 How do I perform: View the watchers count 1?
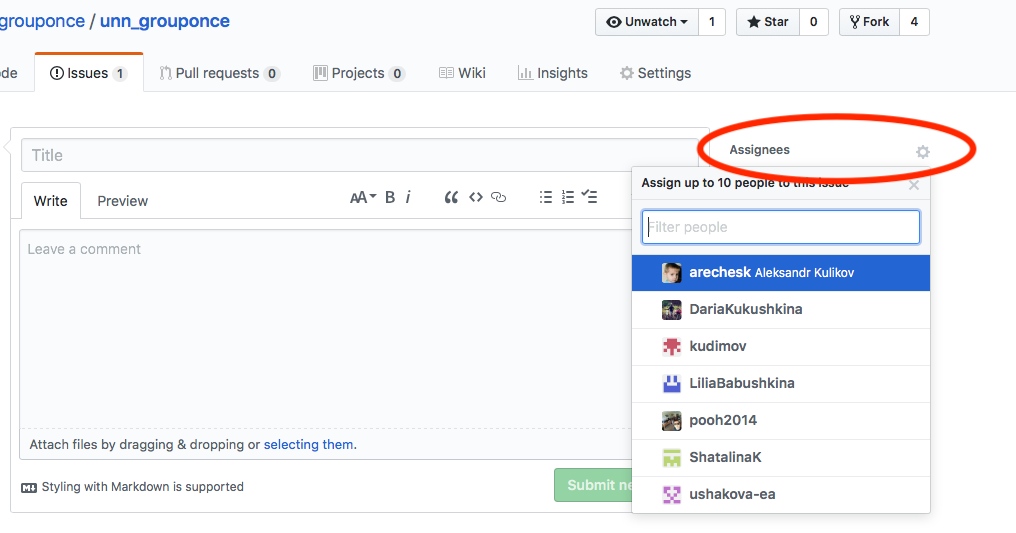click(711, 22)
